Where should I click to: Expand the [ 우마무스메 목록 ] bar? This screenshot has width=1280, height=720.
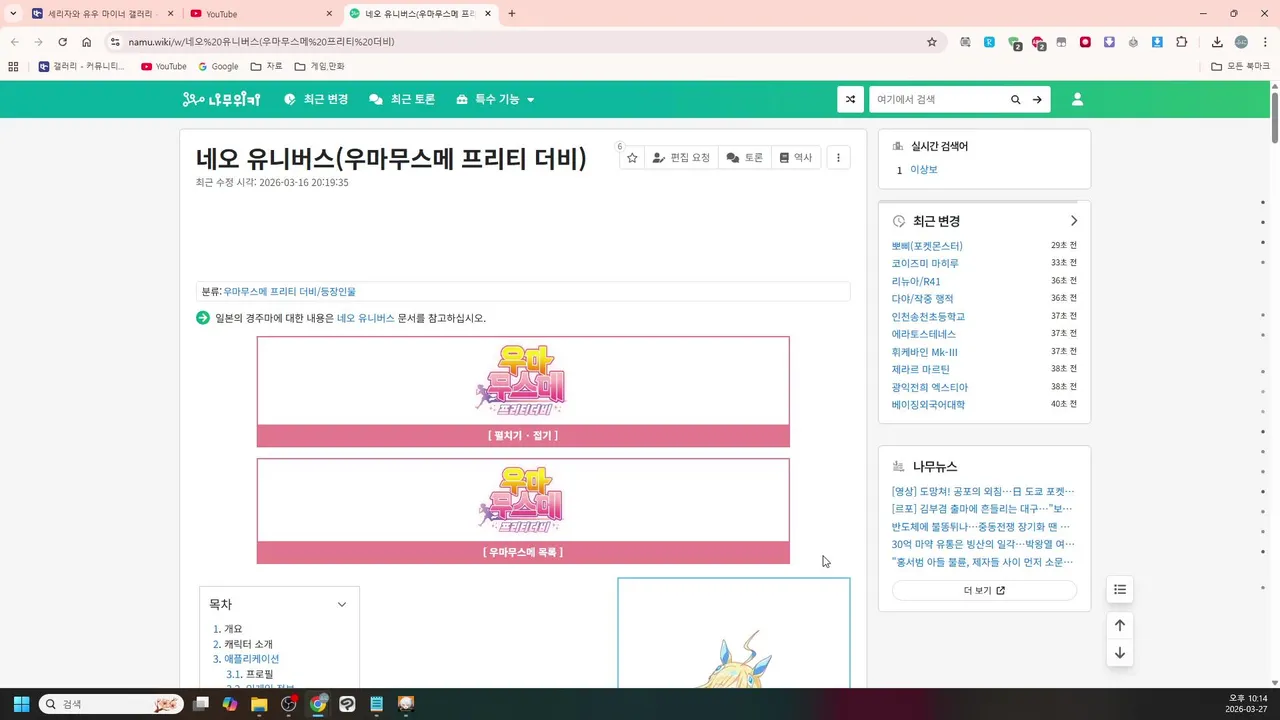(523, 552)
